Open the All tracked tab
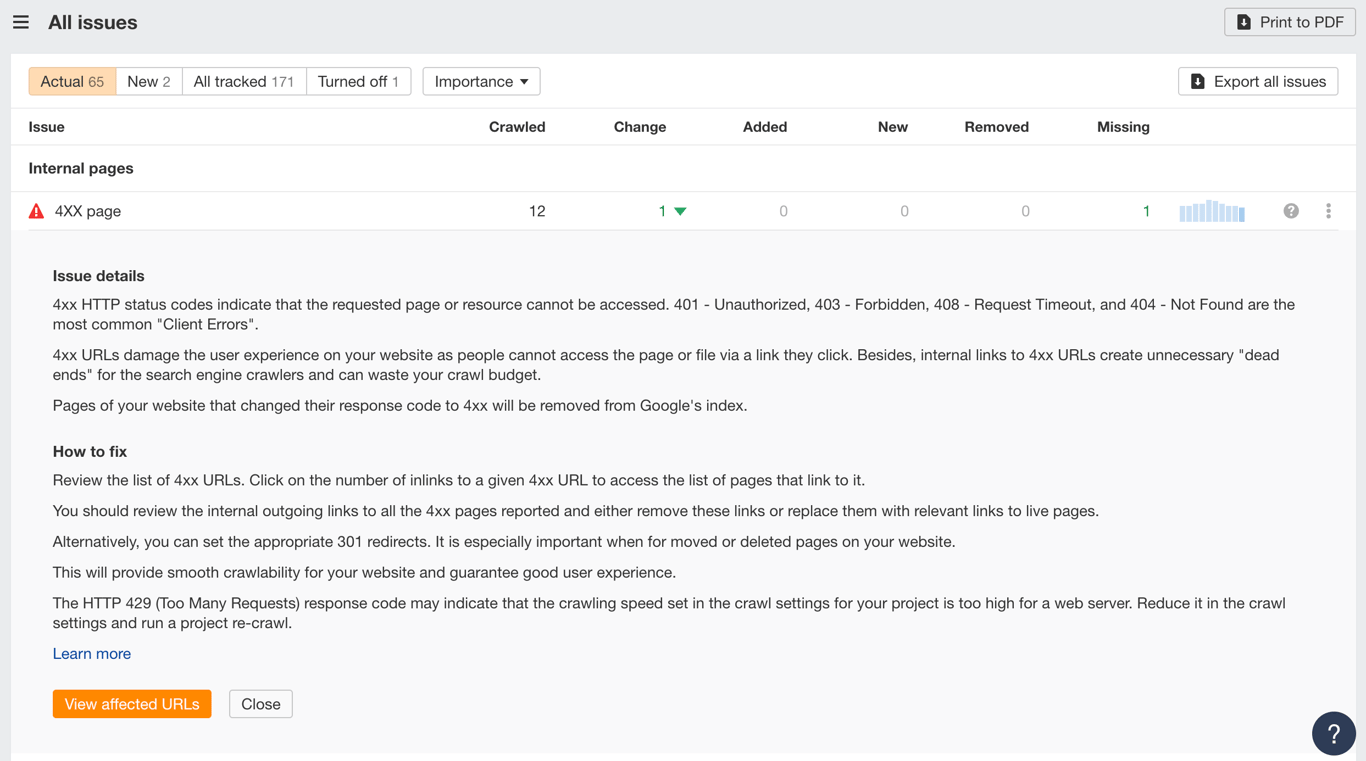 pyautogui.click(x=243, y=81)
